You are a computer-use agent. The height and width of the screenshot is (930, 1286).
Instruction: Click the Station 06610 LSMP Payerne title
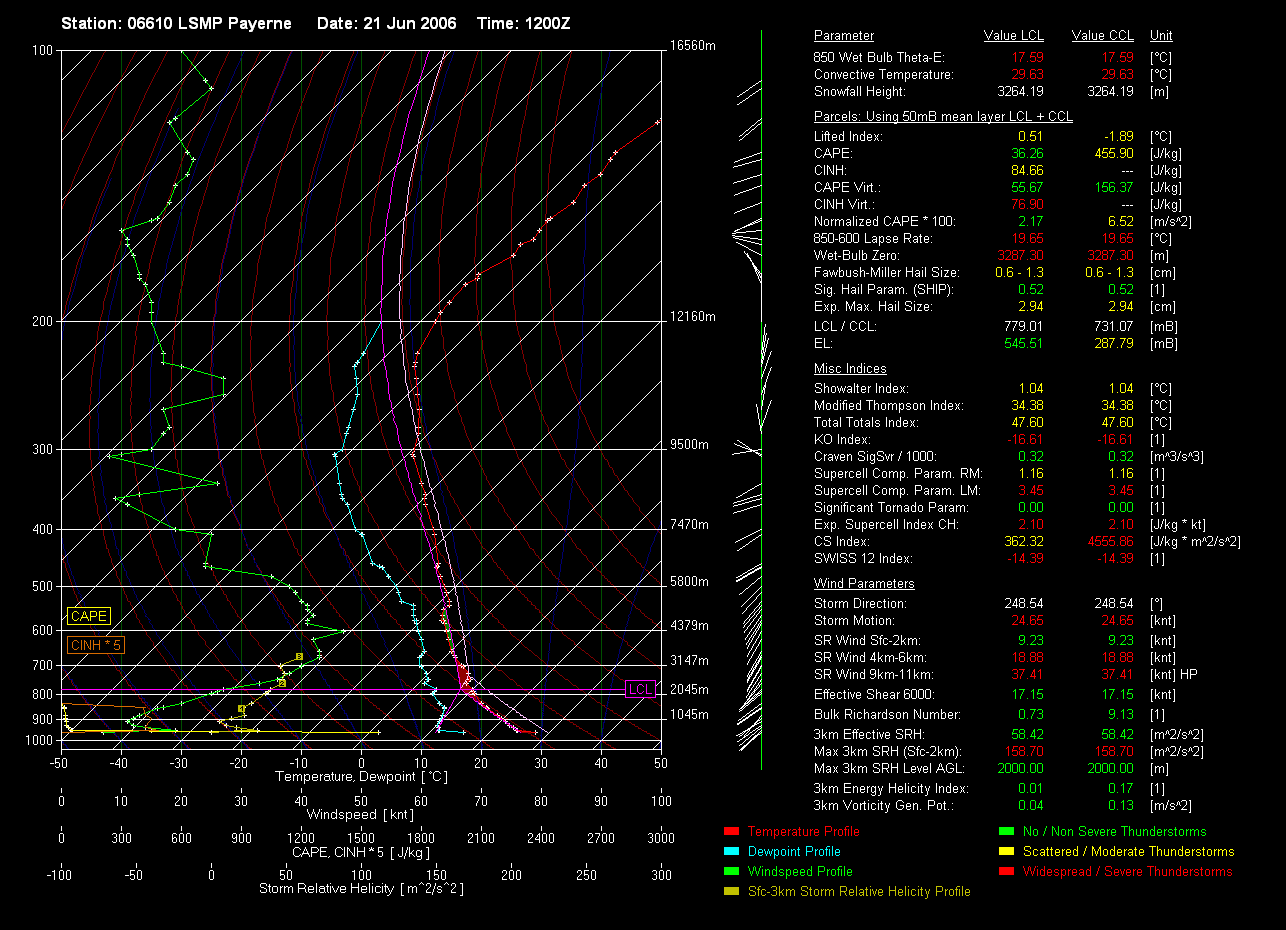(x=176, y=23)
